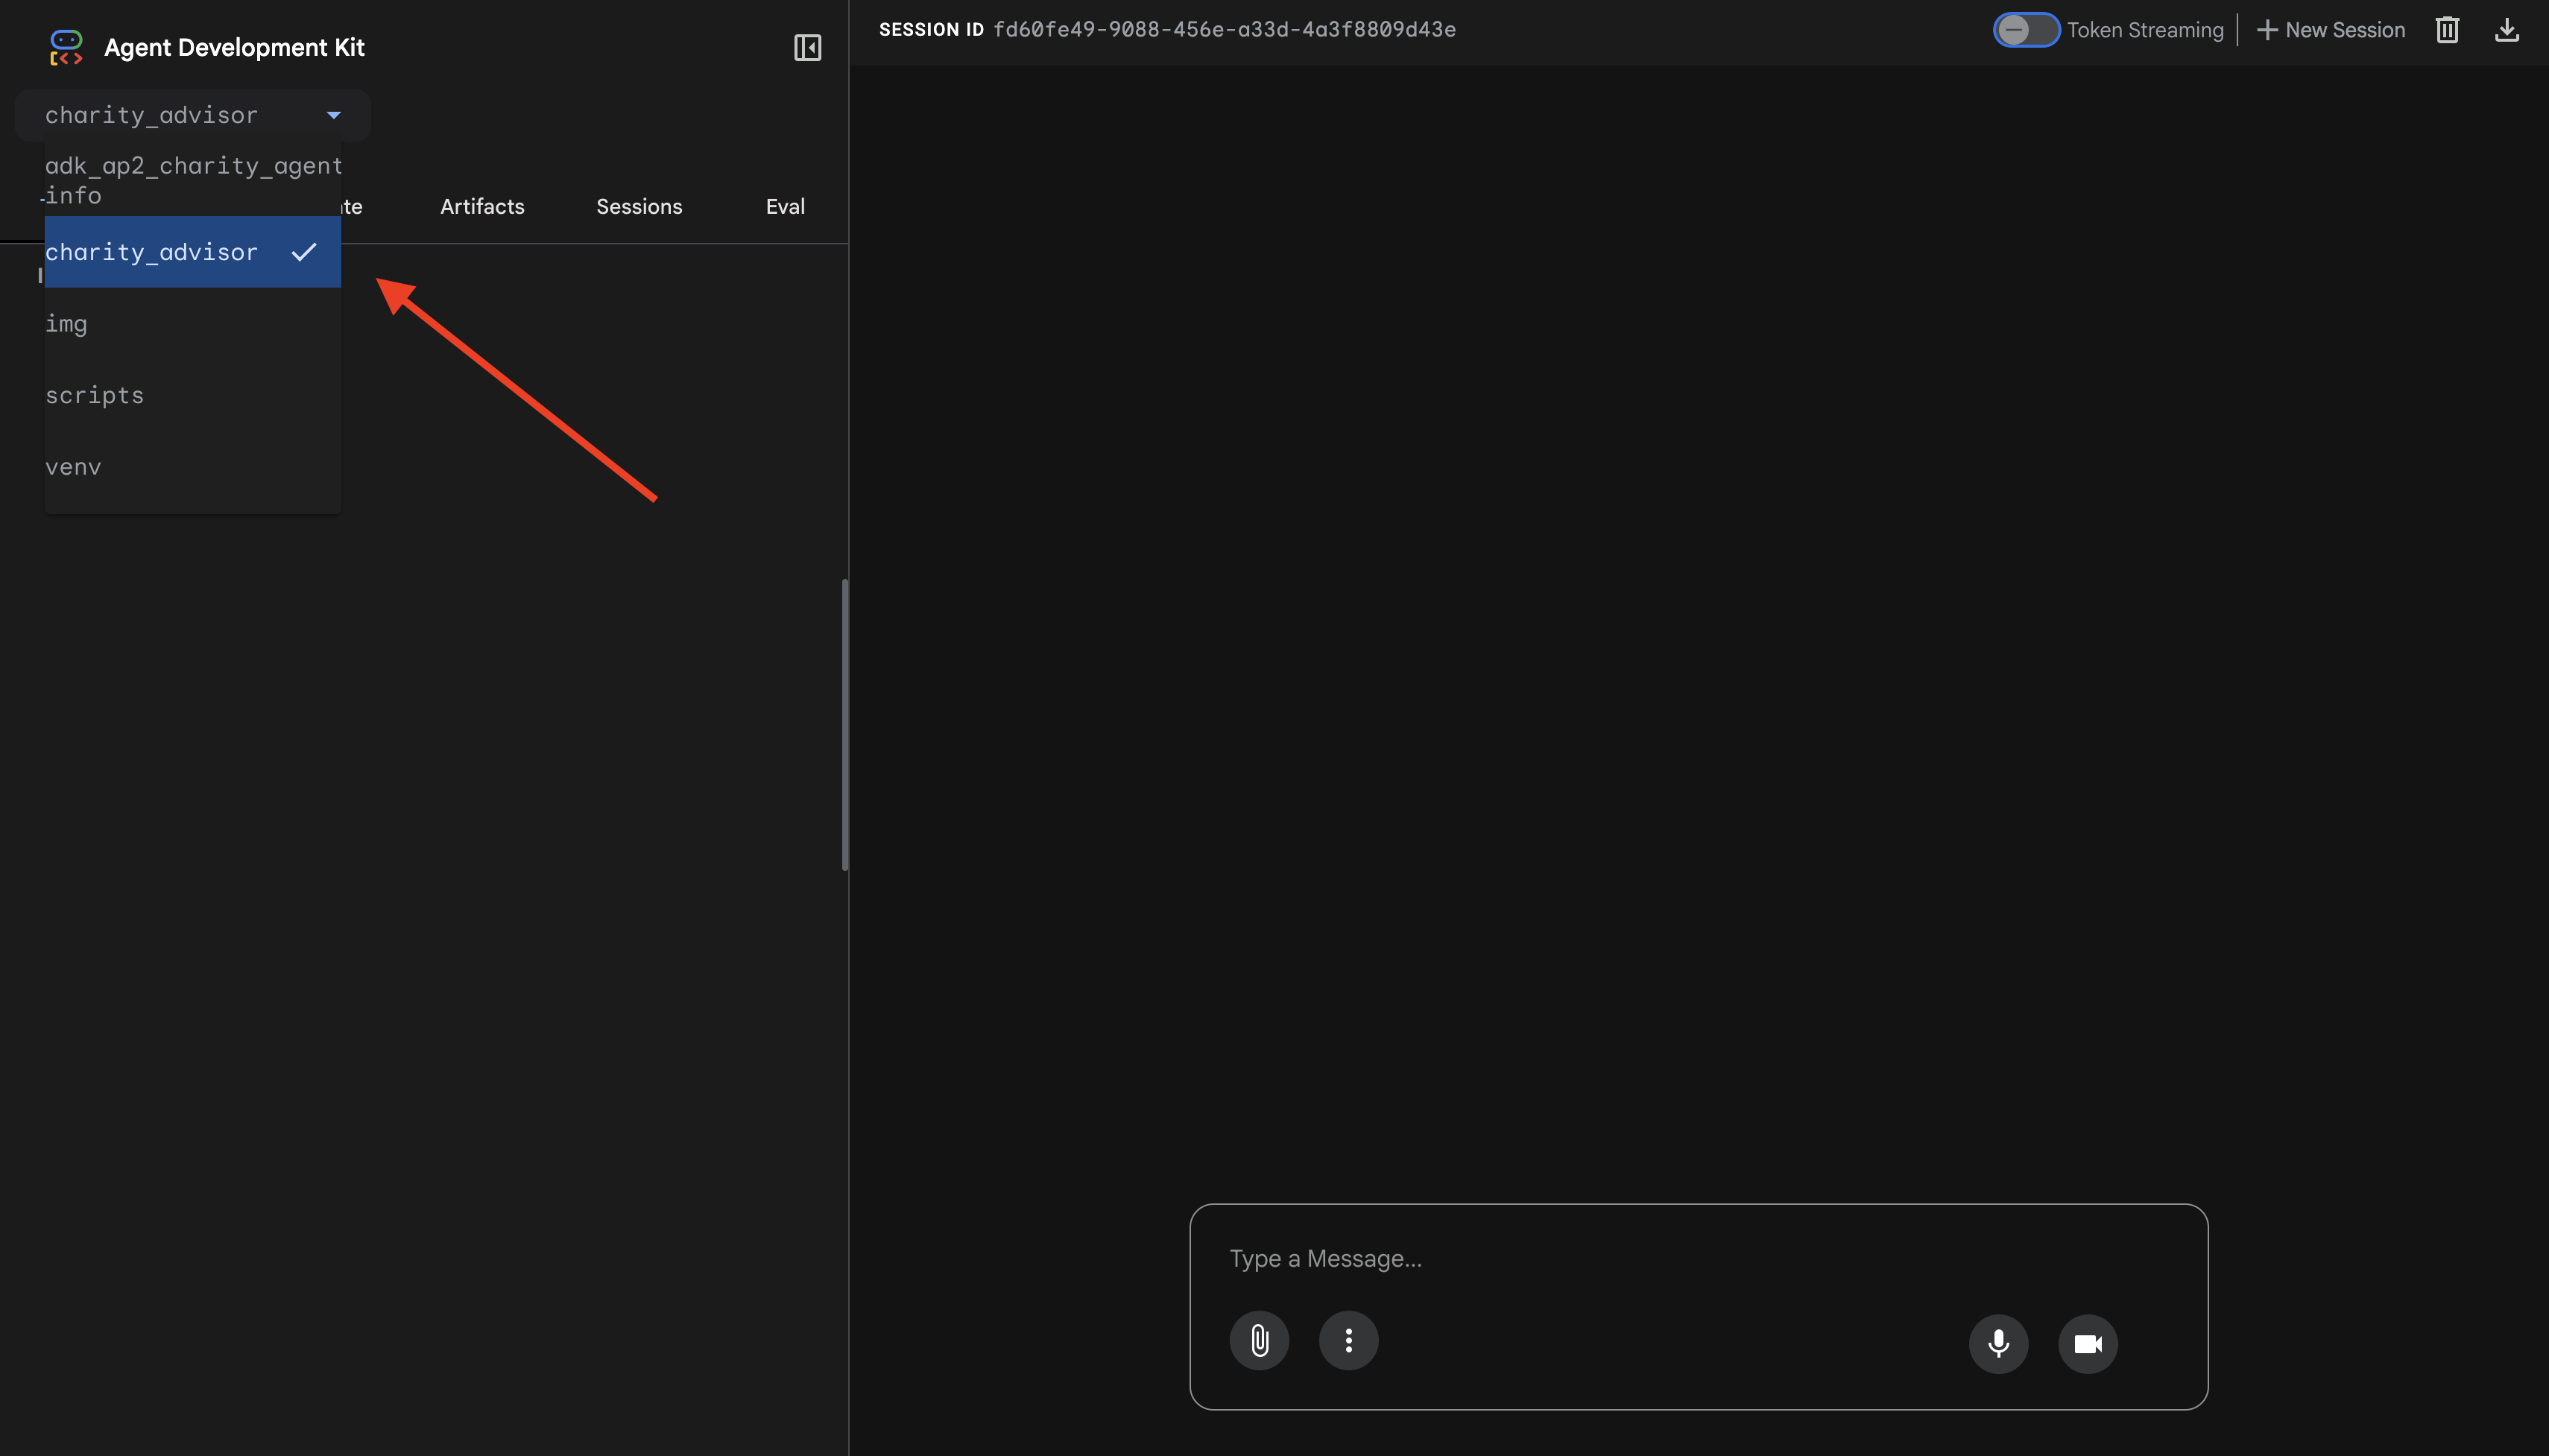Export the session with download icon
The width and height of the screenshot is (2549, 1456).
tap(2506, 30)
